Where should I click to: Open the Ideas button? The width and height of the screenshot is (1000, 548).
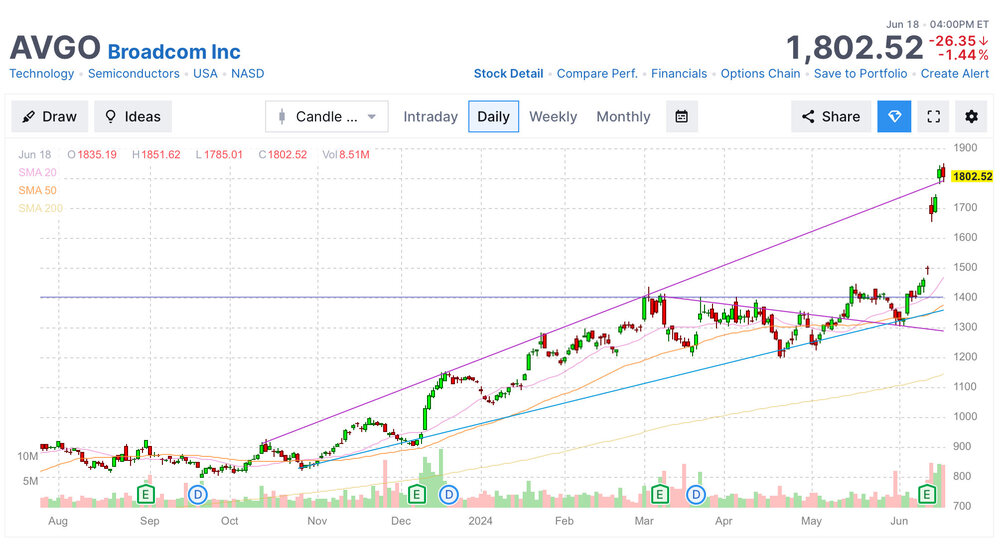click(x=133, y=116)
